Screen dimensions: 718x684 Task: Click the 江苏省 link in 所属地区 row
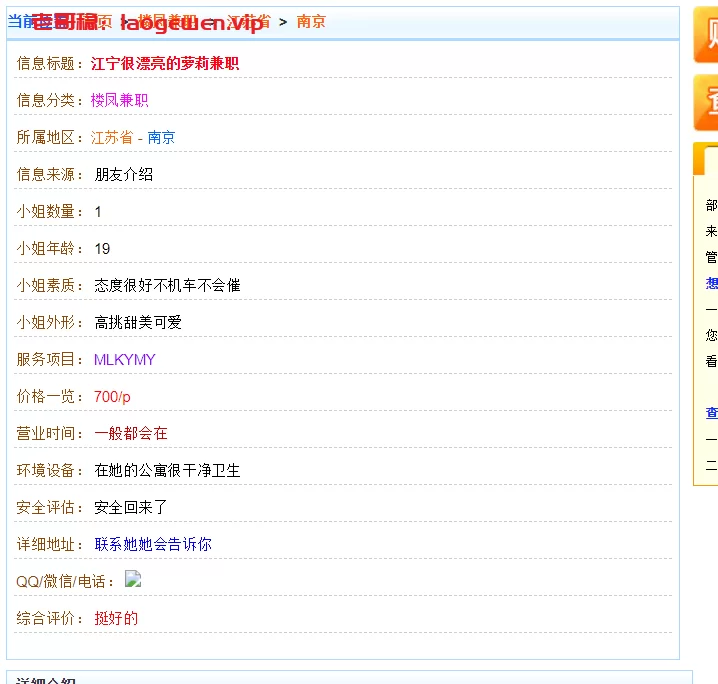112,137
